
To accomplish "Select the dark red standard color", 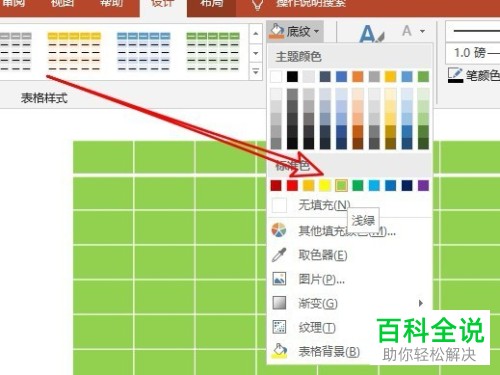I will (276, 185).
